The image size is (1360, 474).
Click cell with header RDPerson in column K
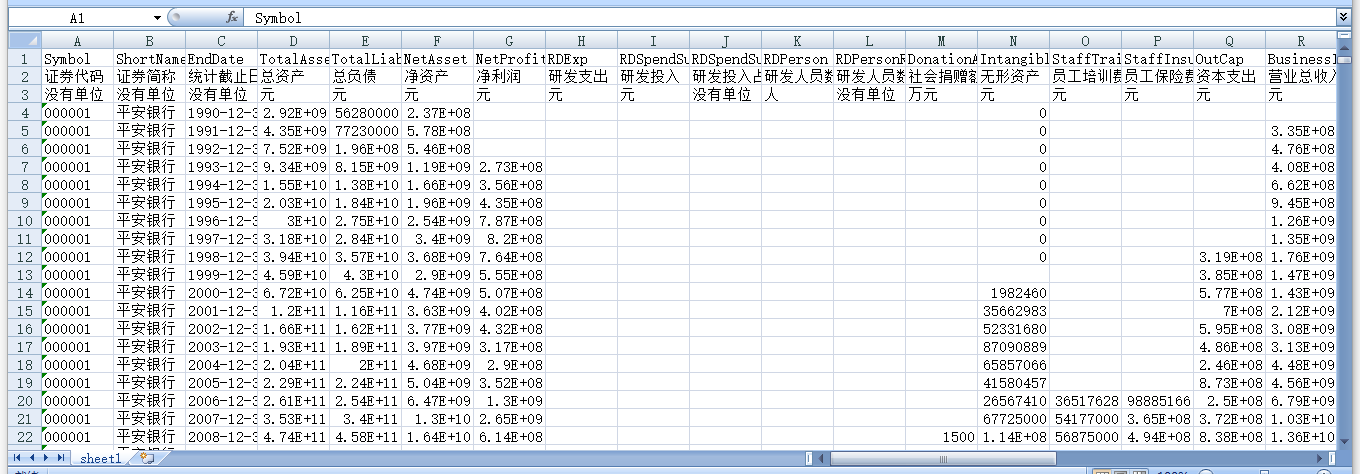click(x=797, y=59)
